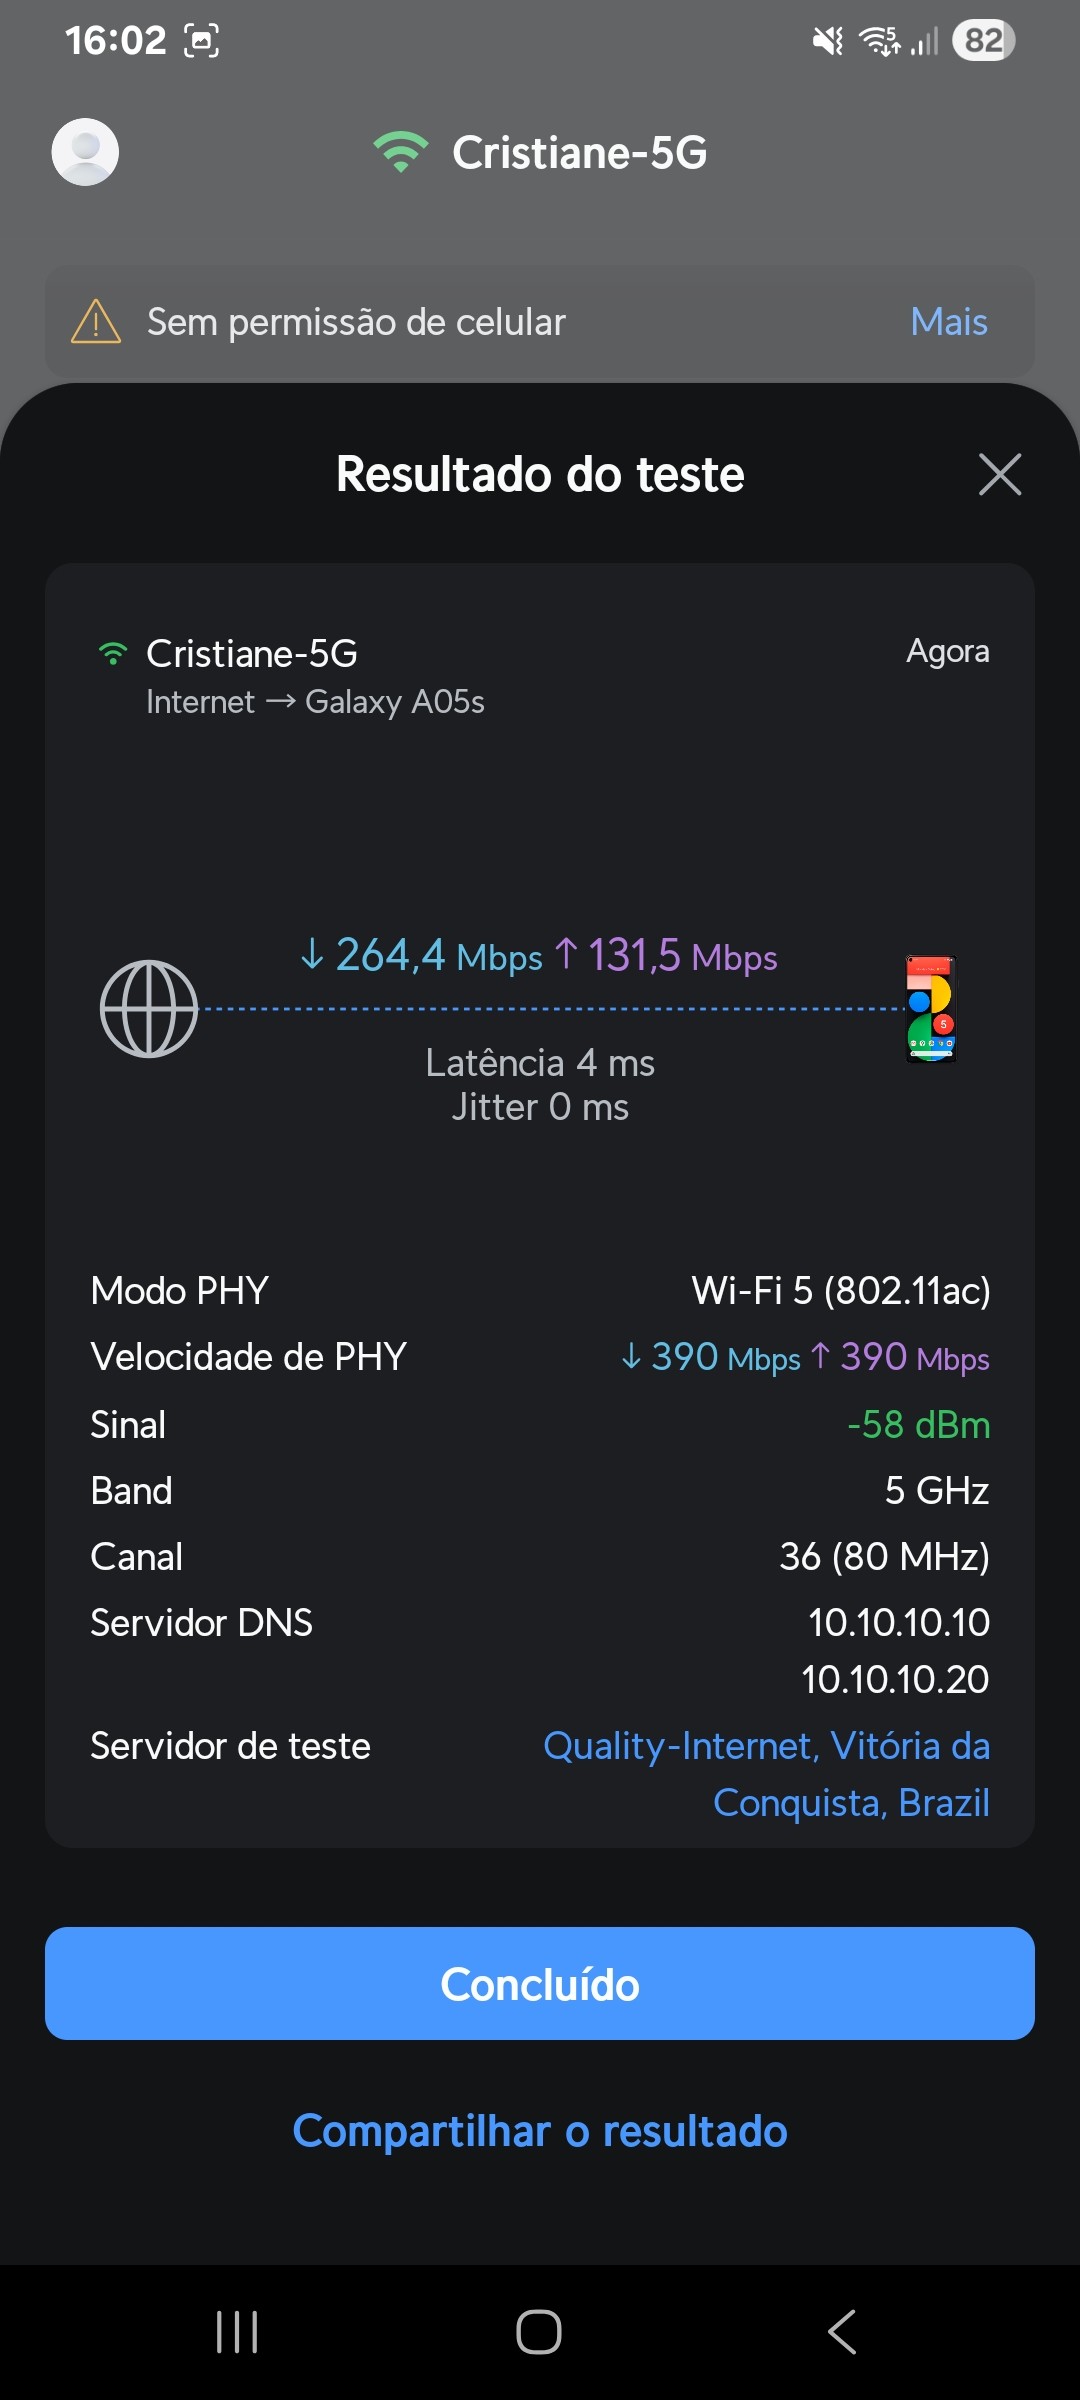Tap the profile avatar icon
This screenshot has width=1080, height=2400.
pyautogui.click(x=85, y=152)
